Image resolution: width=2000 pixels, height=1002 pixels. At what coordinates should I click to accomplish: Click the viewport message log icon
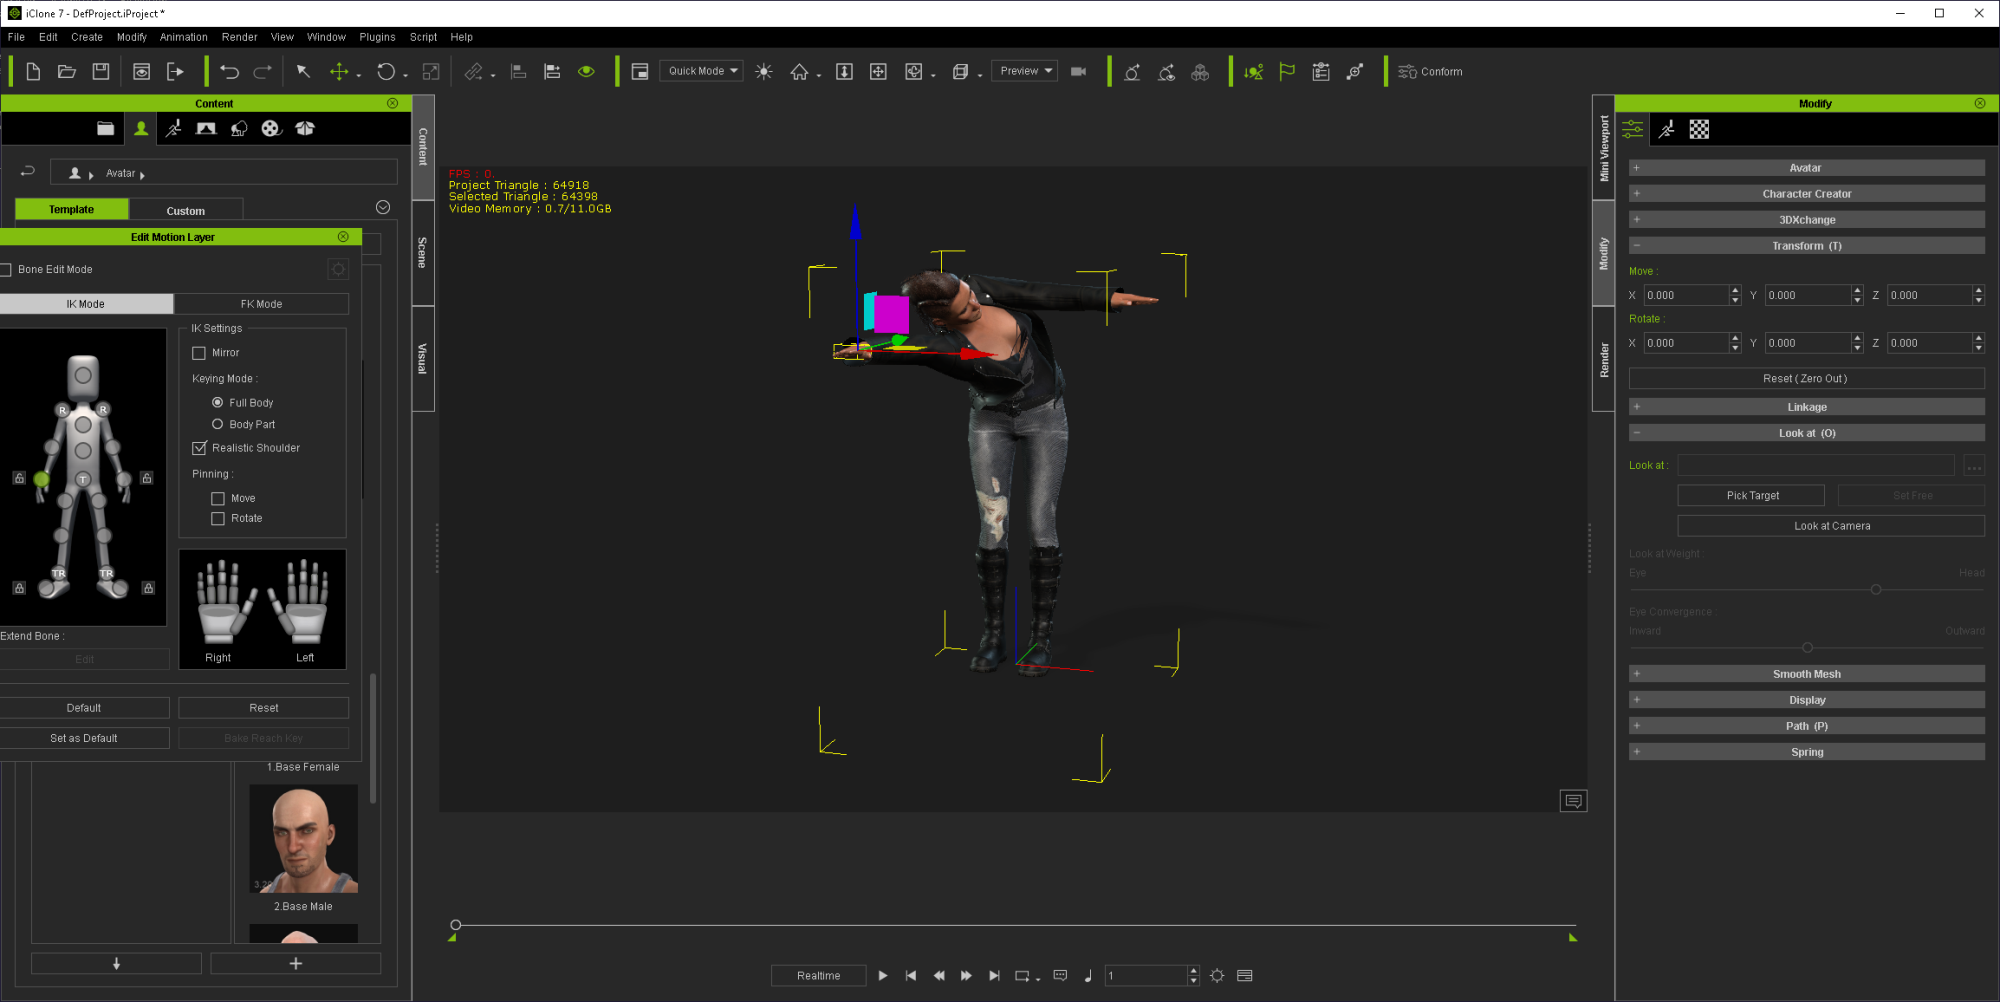point(1573,801)
